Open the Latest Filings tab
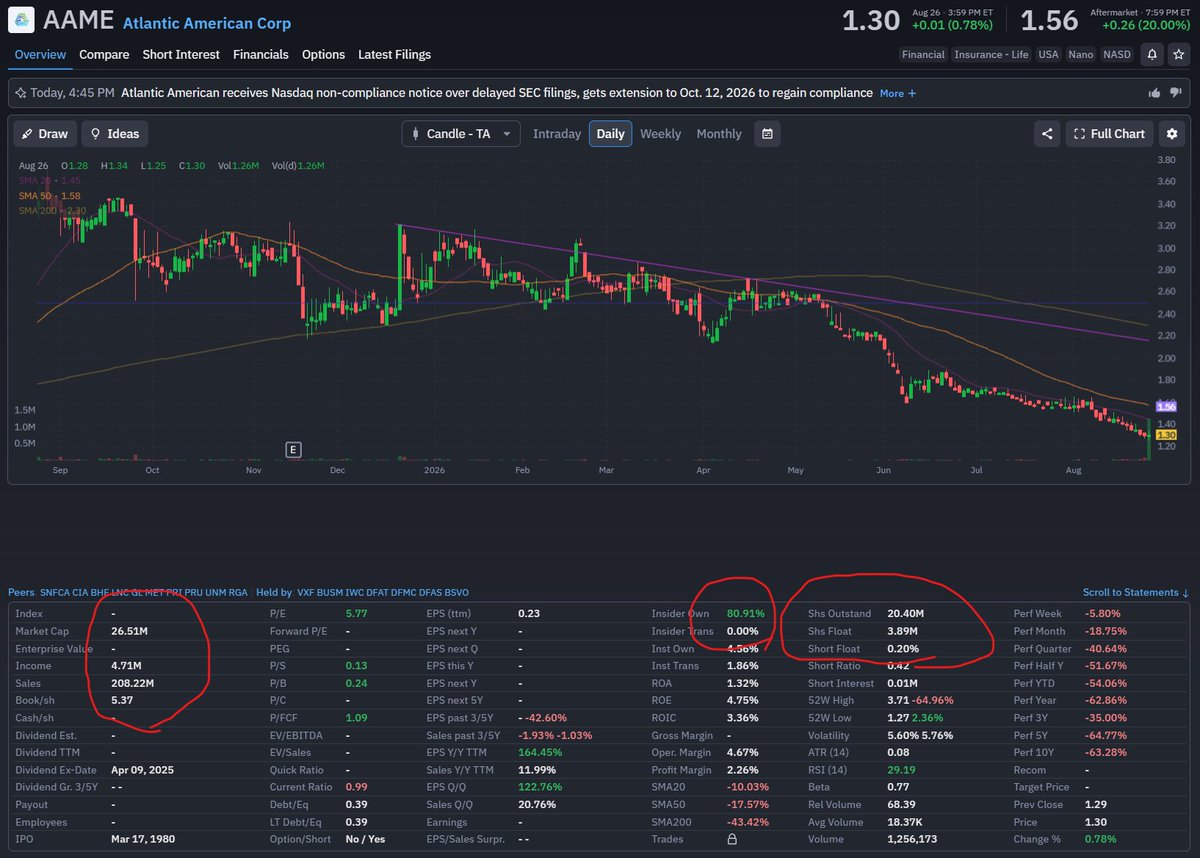This screenshot has height=858, width=1200. 394,55
